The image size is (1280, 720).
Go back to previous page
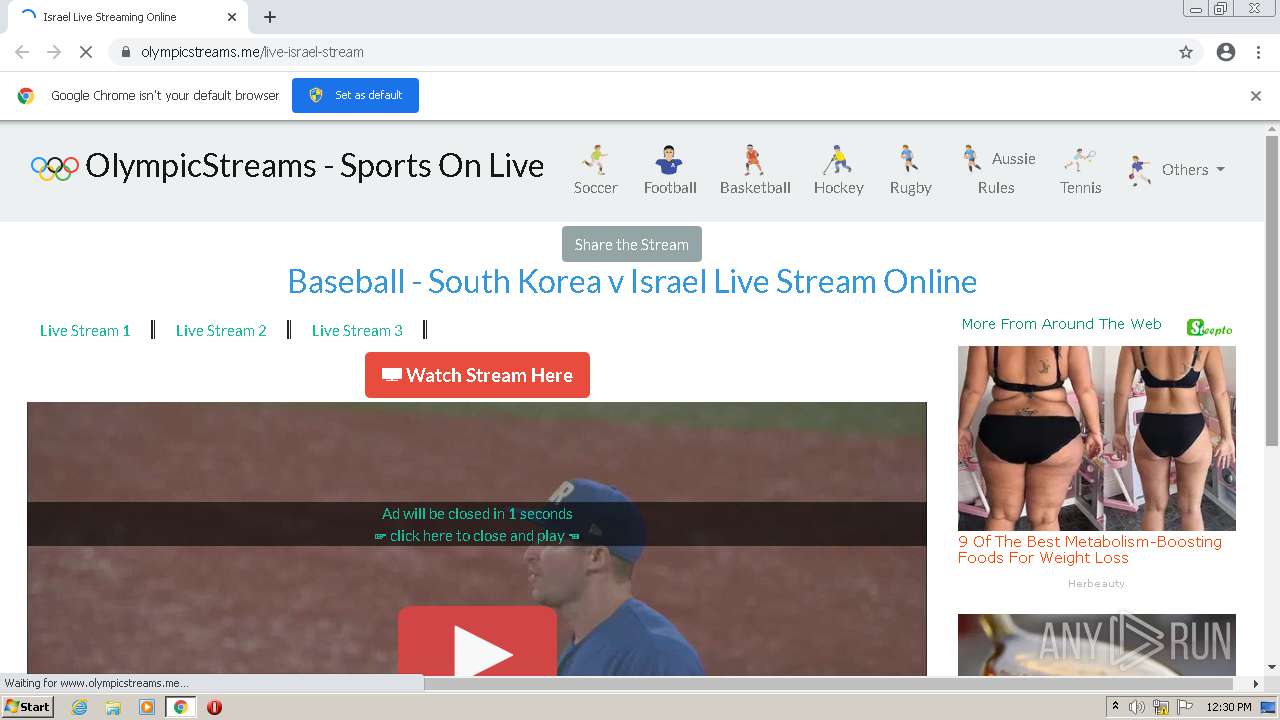click(22, 52)
